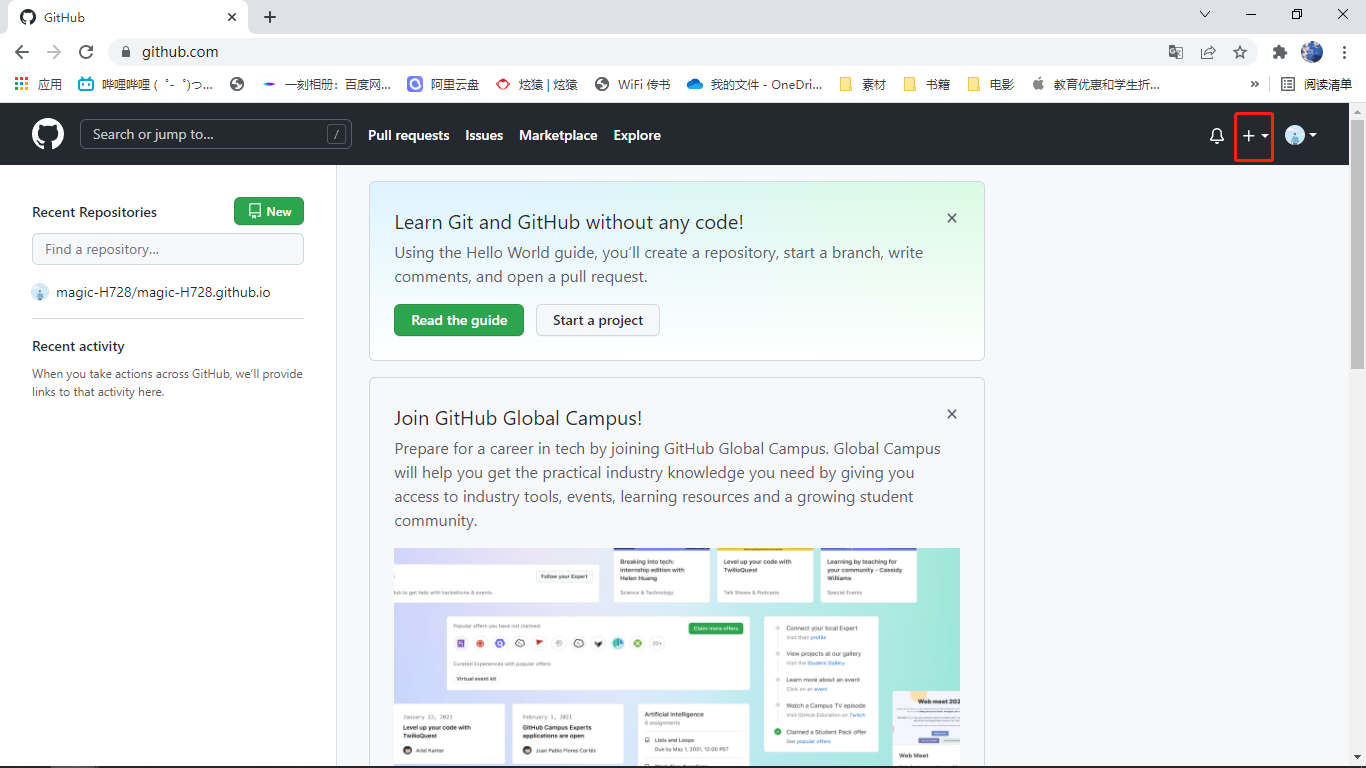
Task: Go back in browser
Action: click(x=22, y=52)
